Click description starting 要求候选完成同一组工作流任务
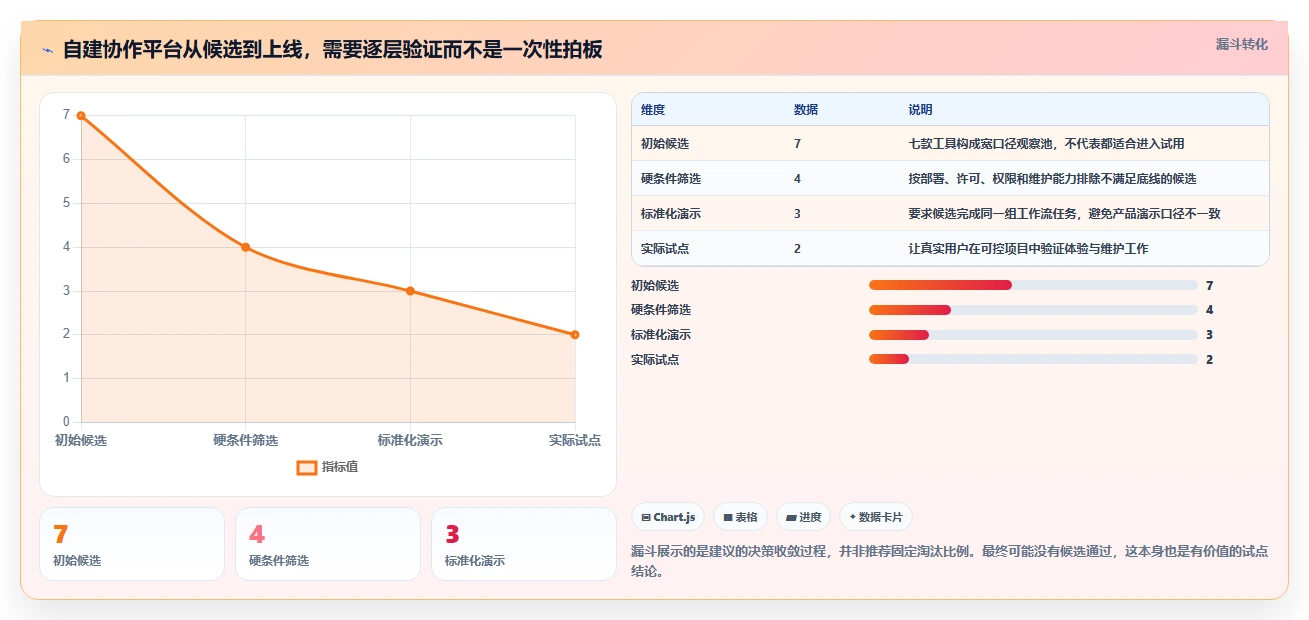This screenshot has width=1309, height=620. 1064,214
